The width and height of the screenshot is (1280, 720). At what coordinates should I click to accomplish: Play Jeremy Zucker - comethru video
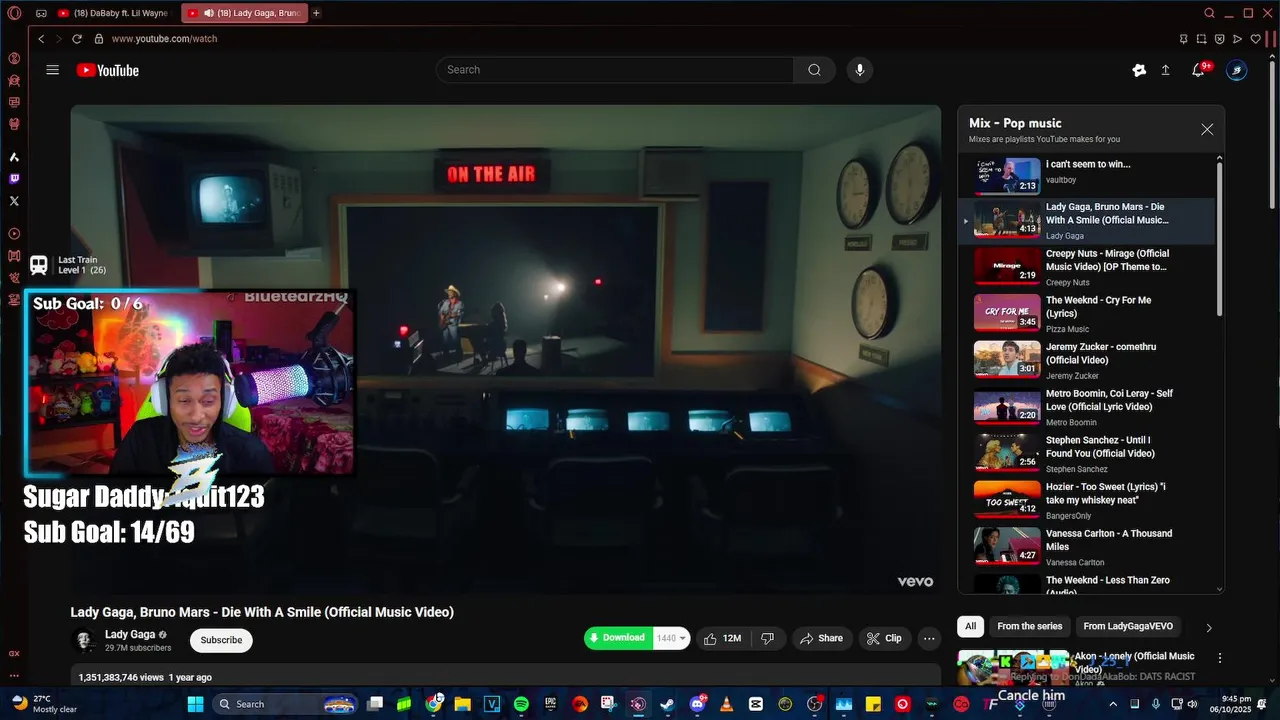coord(1088,360)
